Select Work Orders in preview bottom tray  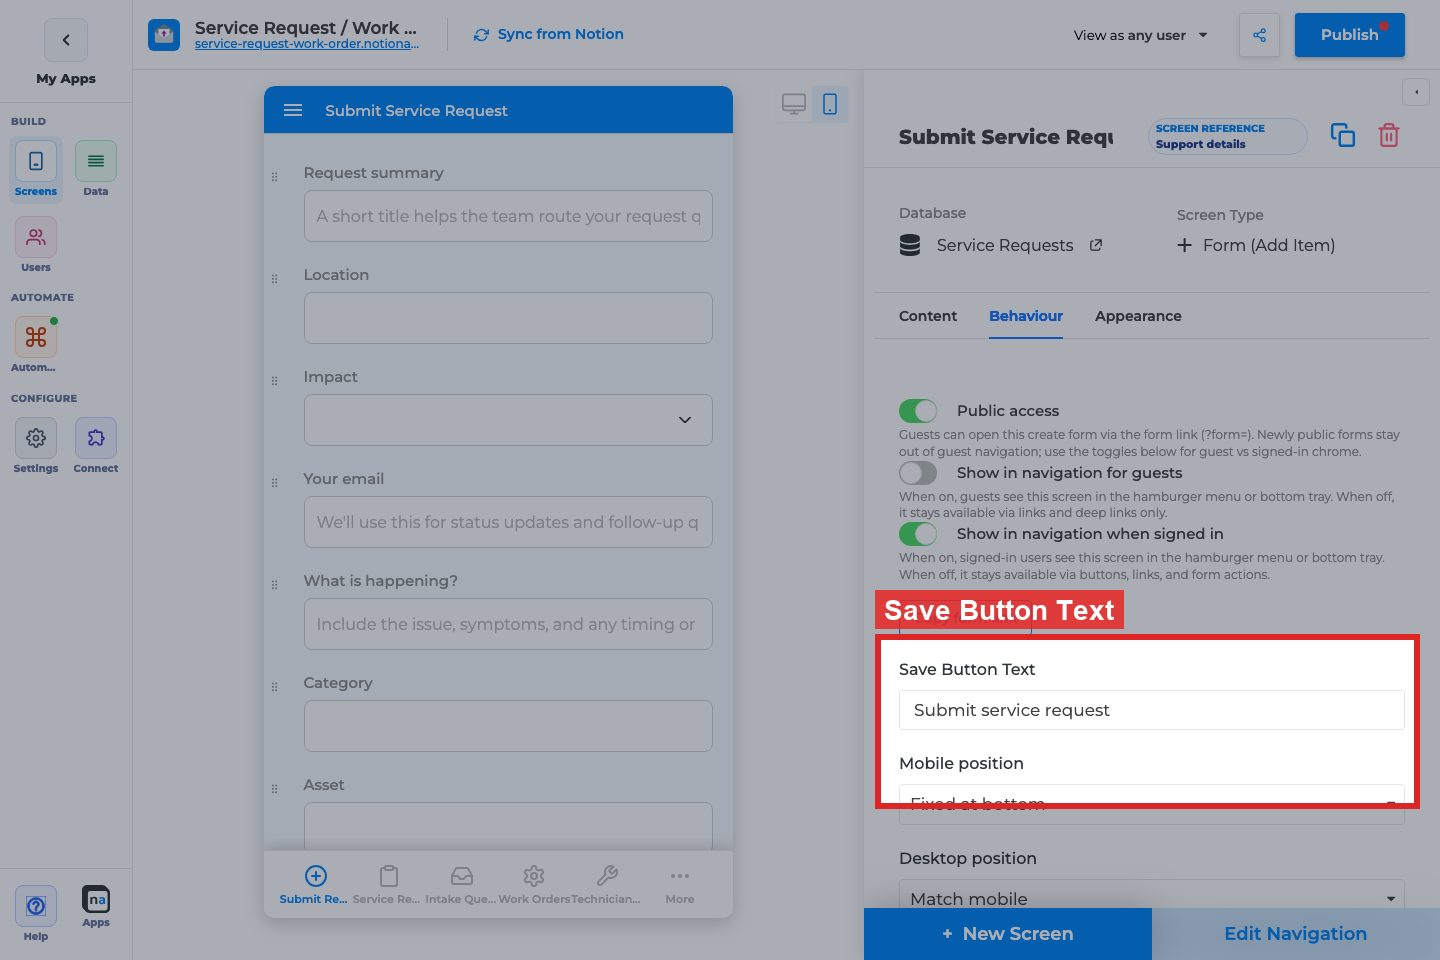point(534,884)
